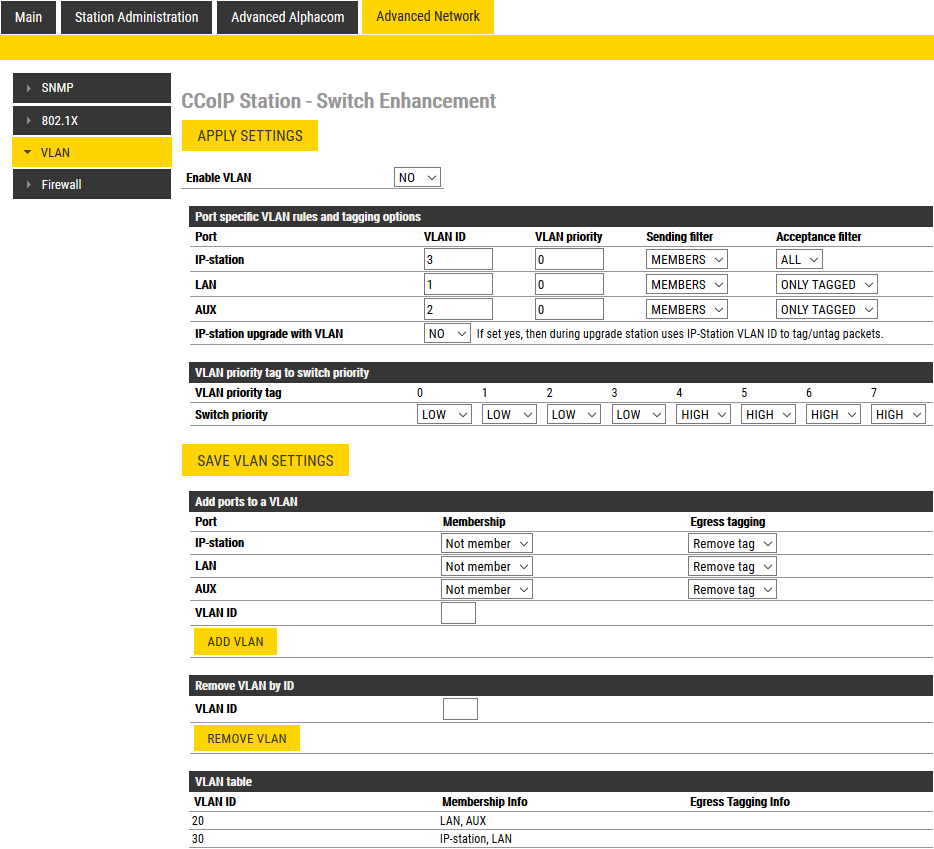Open the Station Administration tab

click(x=136, y=17)
